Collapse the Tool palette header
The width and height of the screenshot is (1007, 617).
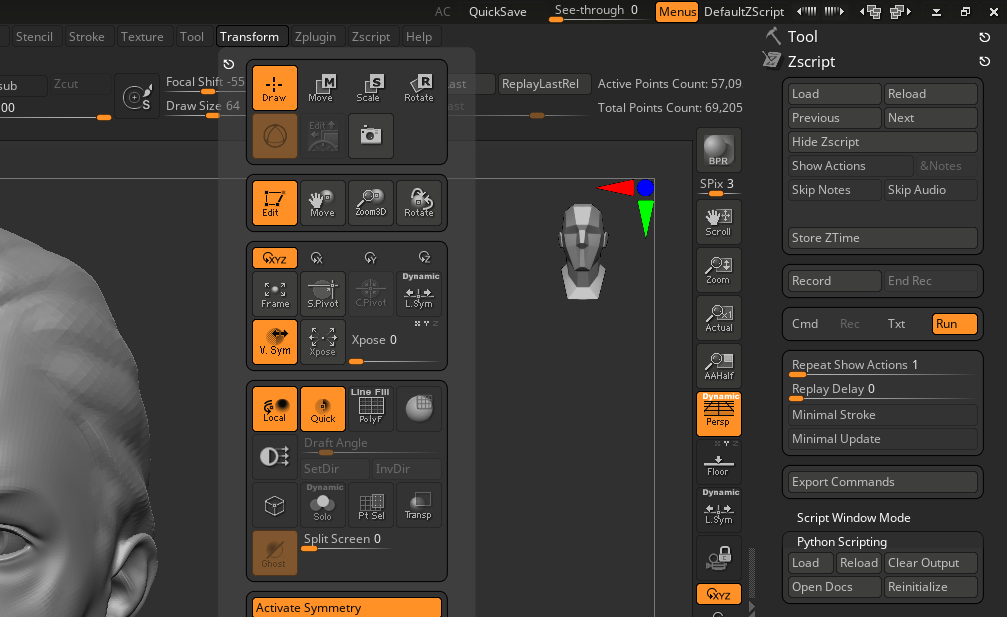(x=803, y=37)
